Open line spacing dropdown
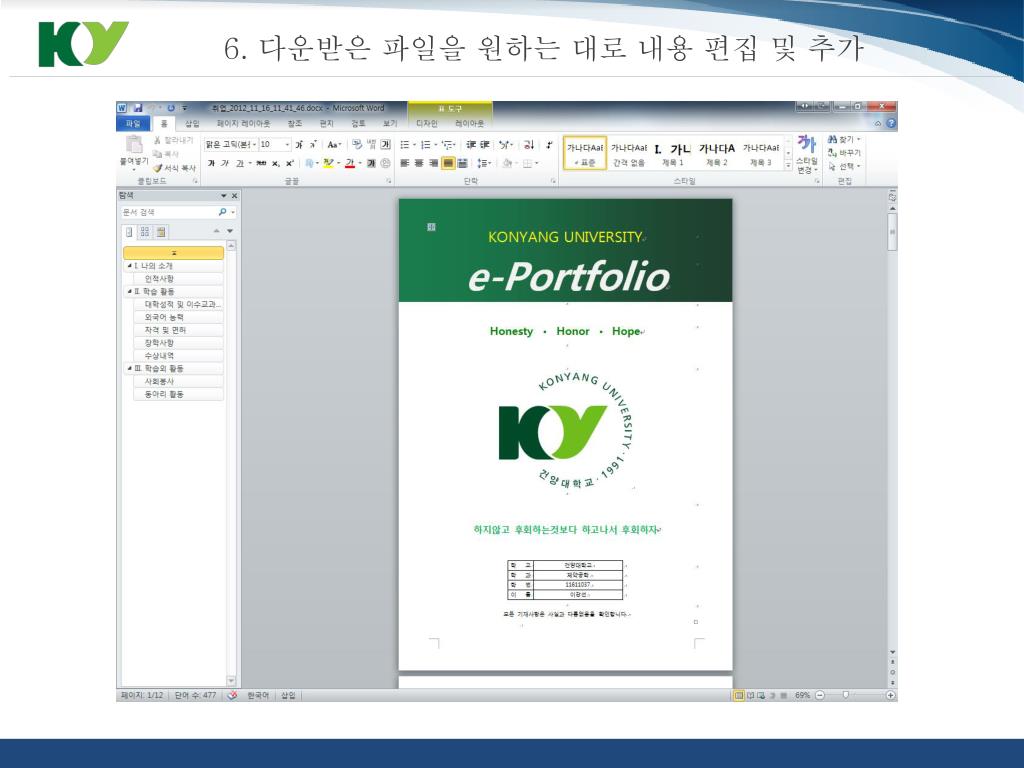Screen dimensions: 1024x768 (484, 163)
